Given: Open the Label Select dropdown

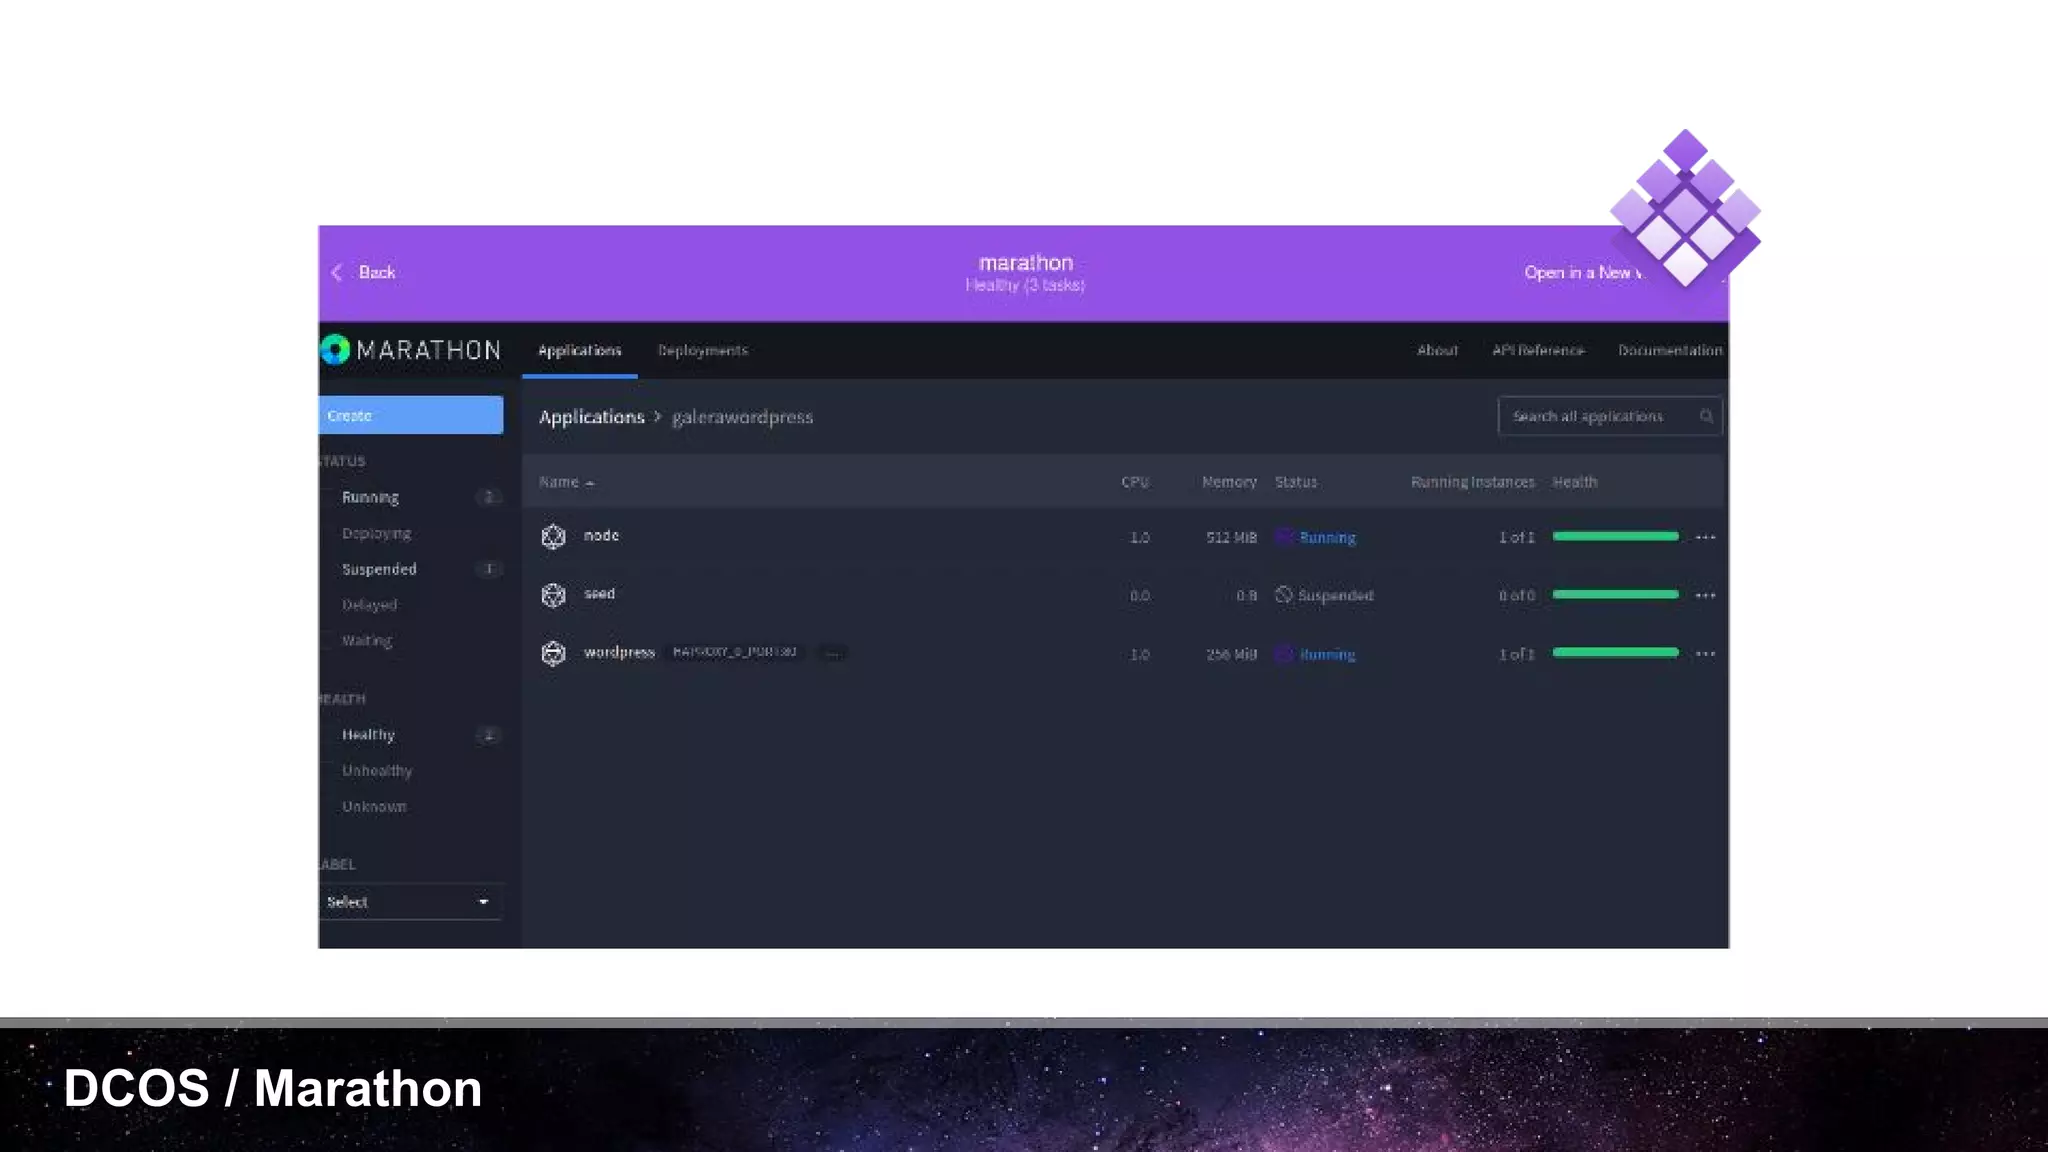Looking at the screenshot, I should (410, 902).
